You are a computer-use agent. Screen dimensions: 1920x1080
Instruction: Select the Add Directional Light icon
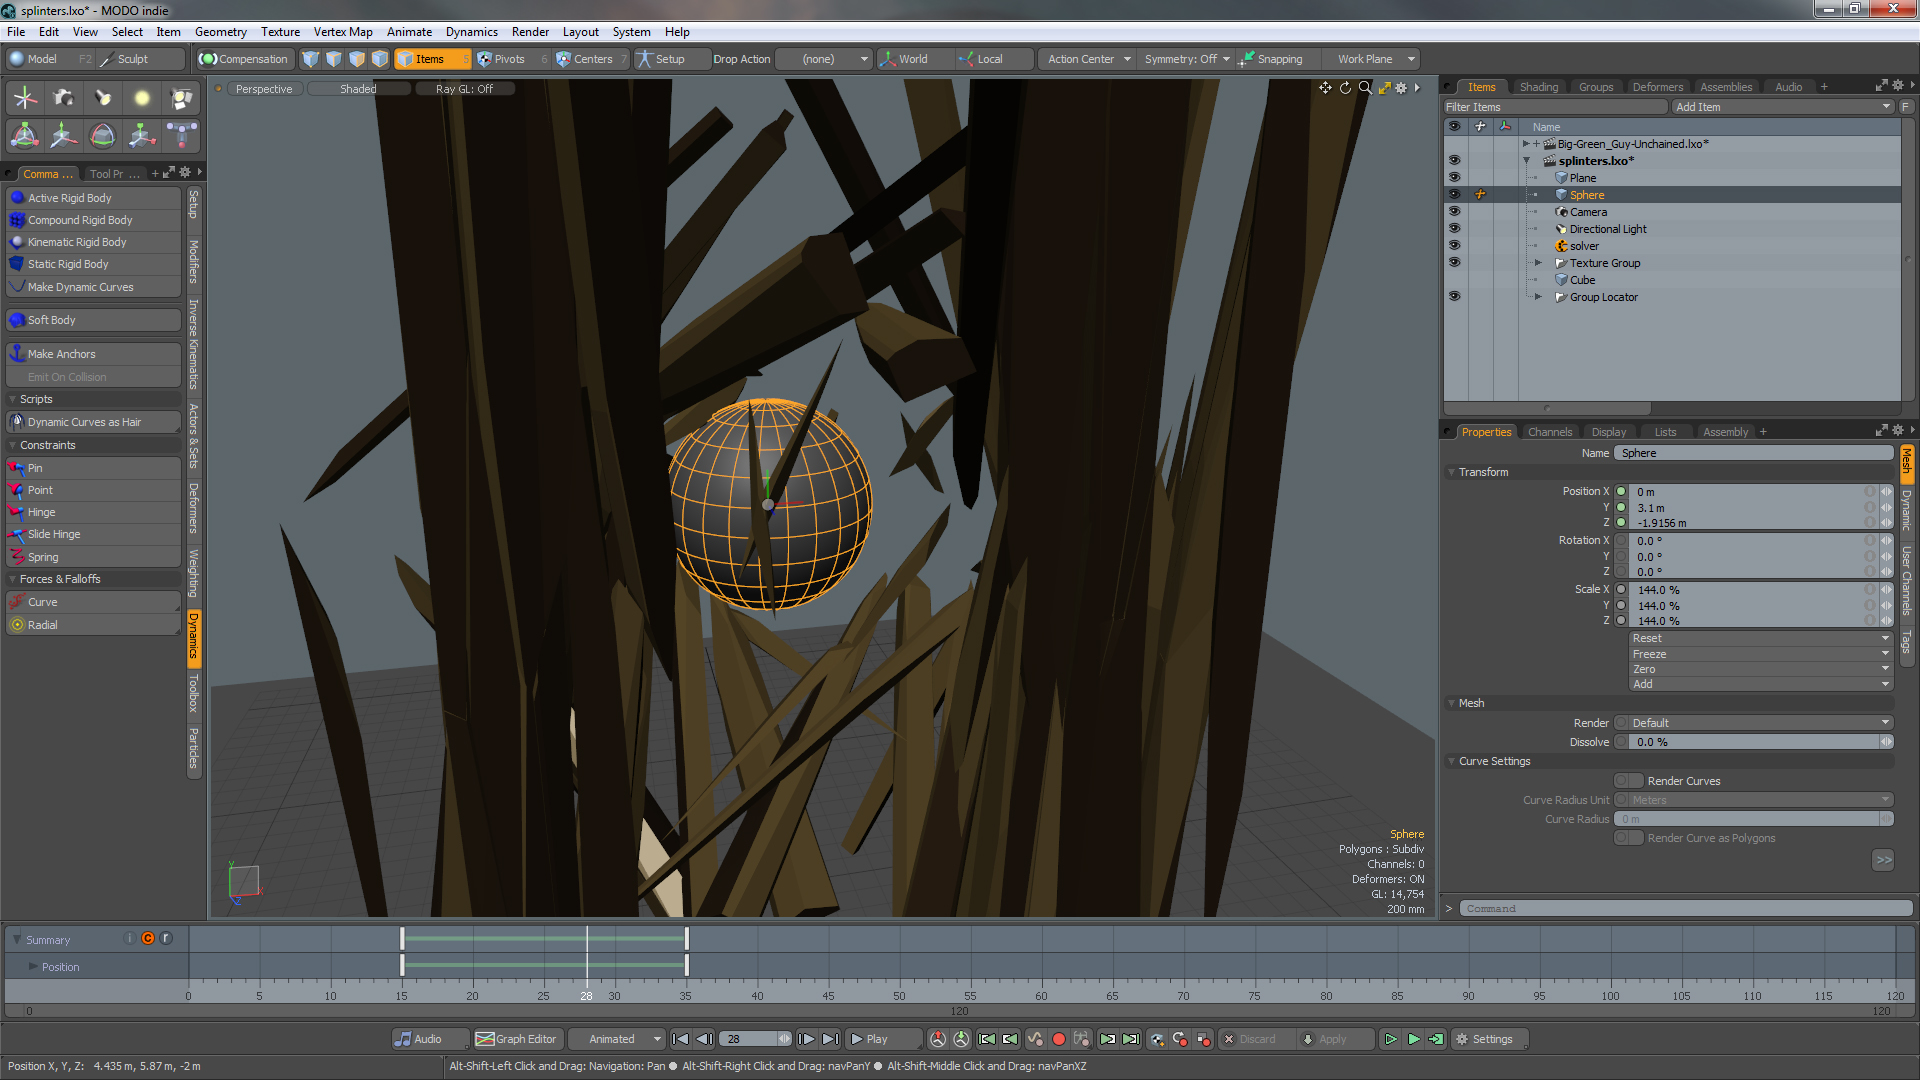pos(103,97)
